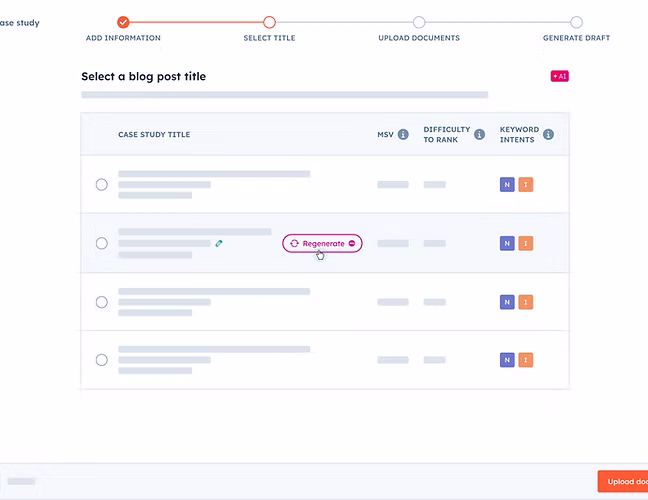Click the I intent badge in first row
The image size is (648, 500).
[x=526, y=185]
